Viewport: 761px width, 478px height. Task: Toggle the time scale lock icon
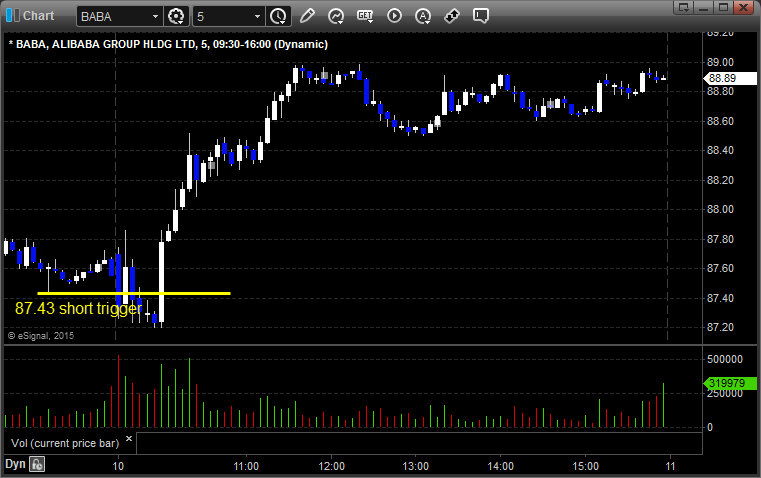36,464
